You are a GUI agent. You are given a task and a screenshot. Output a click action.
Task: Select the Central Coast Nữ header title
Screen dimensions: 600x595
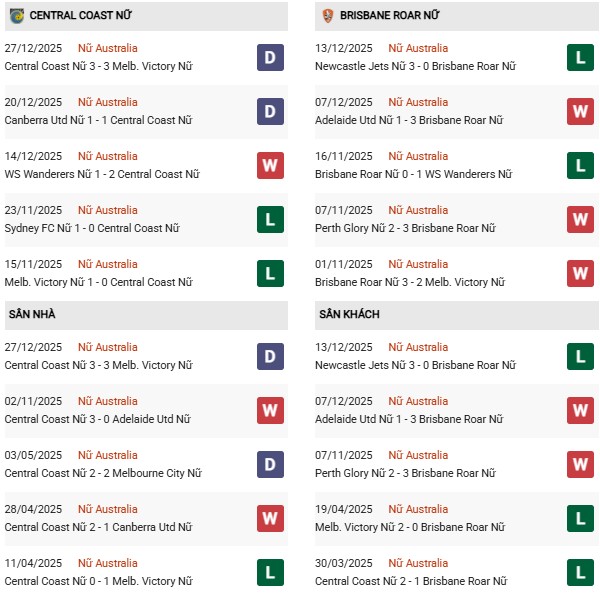point(80,16)
